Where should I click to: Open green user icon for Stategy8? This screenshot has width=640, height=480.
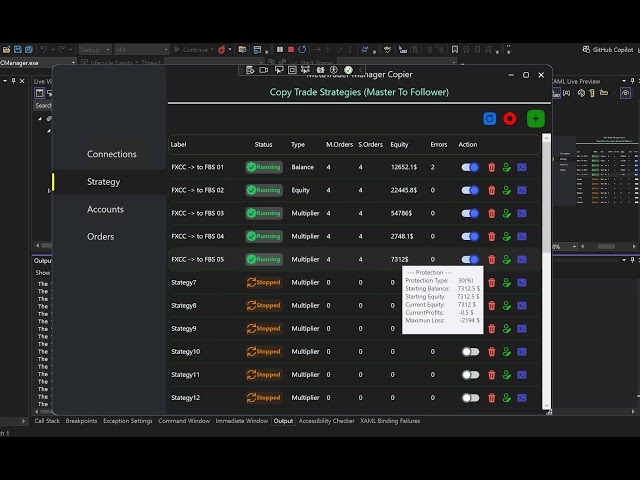507,306
